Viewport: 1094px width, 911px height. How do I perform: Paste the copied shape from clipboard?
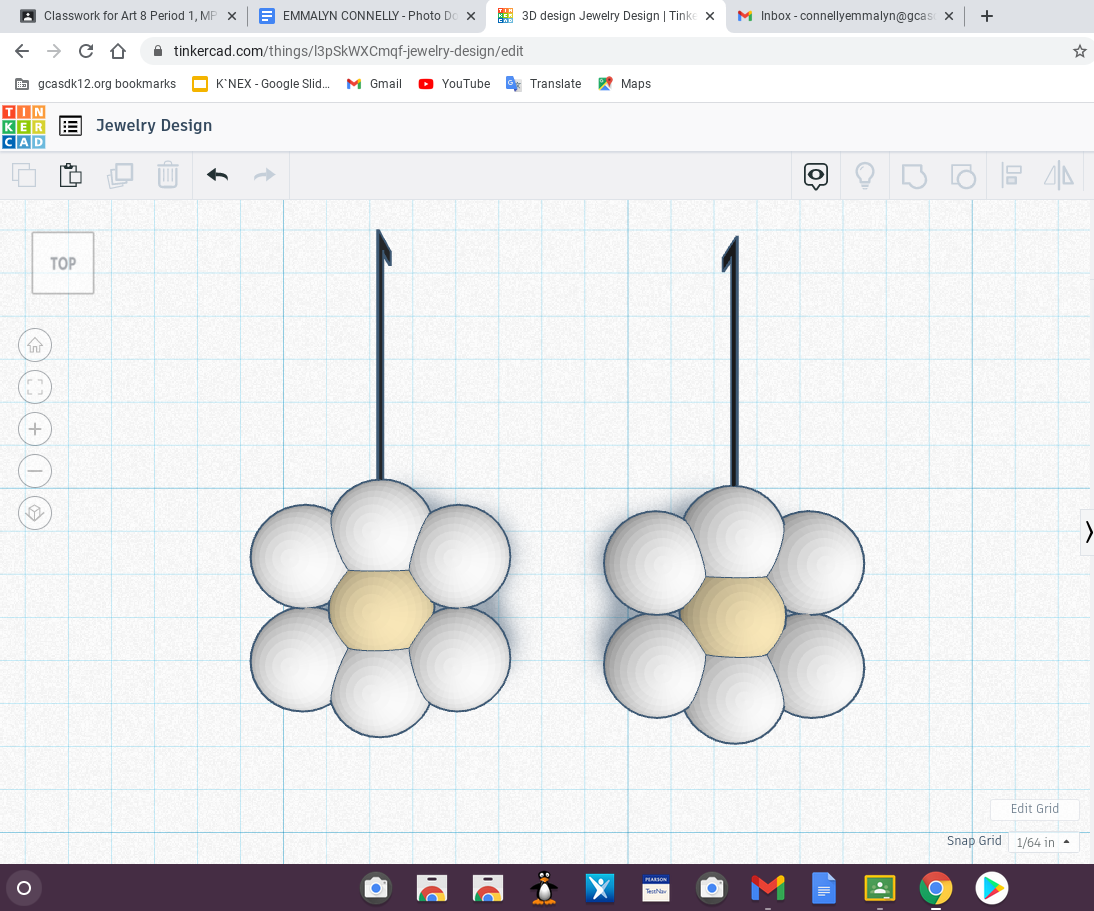(x=70, y=174)
